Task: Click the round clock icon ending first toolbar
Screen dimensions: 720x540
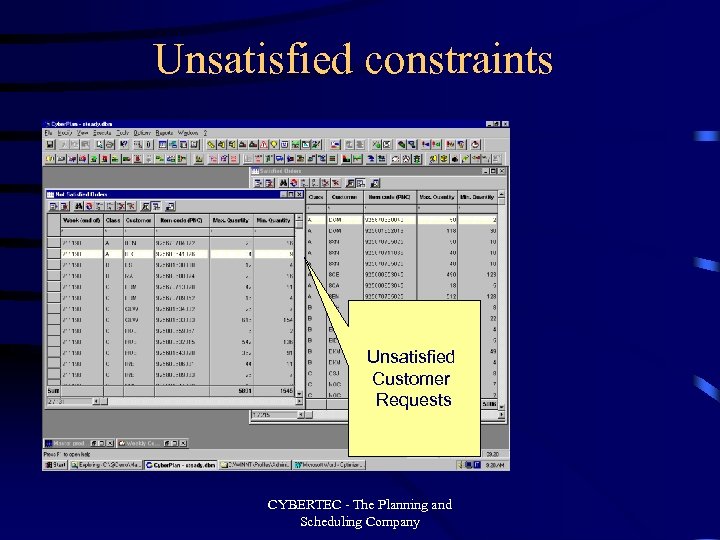Action: pyautogui.click(x=475, y=144)
